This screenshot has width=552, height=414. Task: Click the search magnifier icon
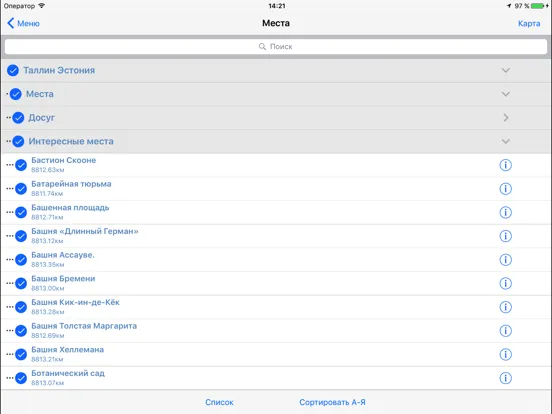262,46
